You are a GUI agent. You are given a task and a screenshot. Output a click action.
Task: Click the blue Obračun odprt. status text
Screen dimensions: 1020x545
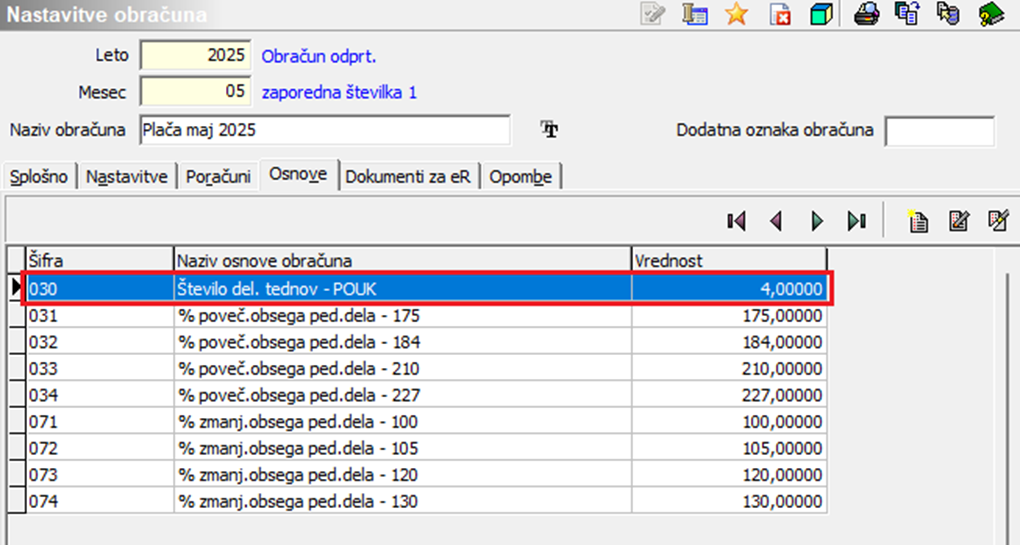coord(319,57)
